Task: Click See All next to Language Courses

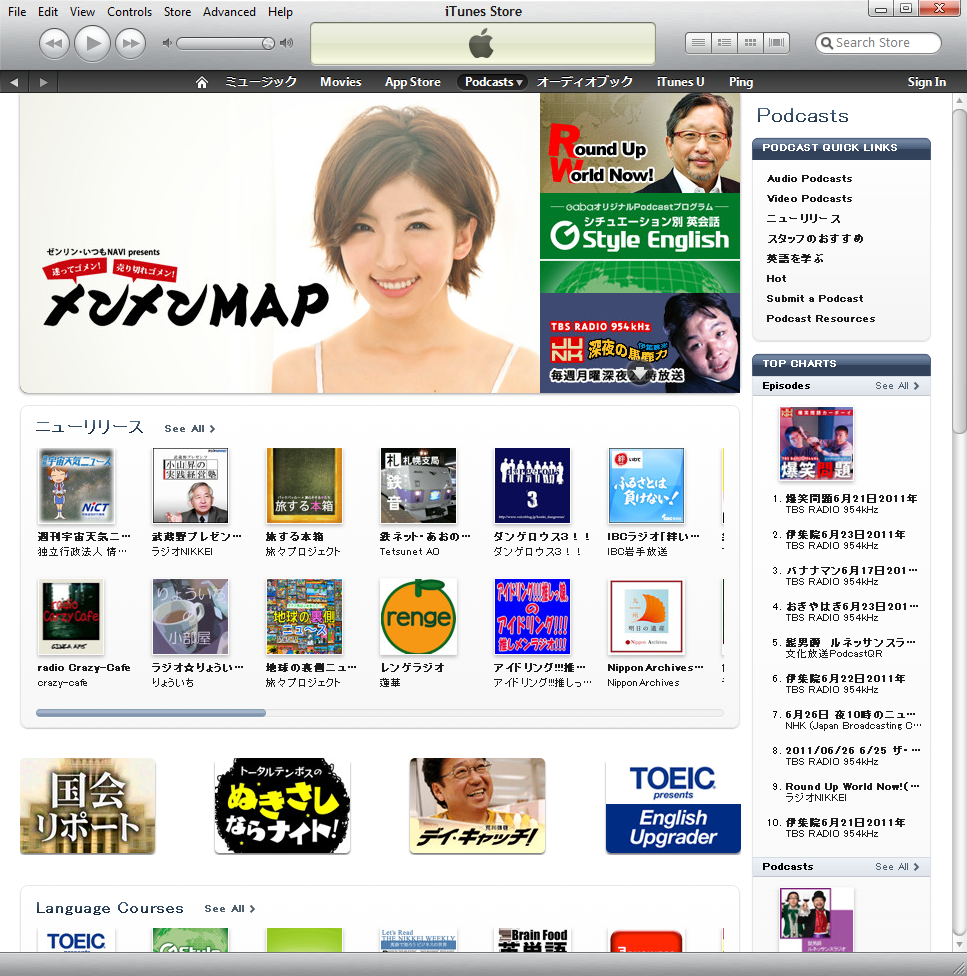Action: coord(230,908)
